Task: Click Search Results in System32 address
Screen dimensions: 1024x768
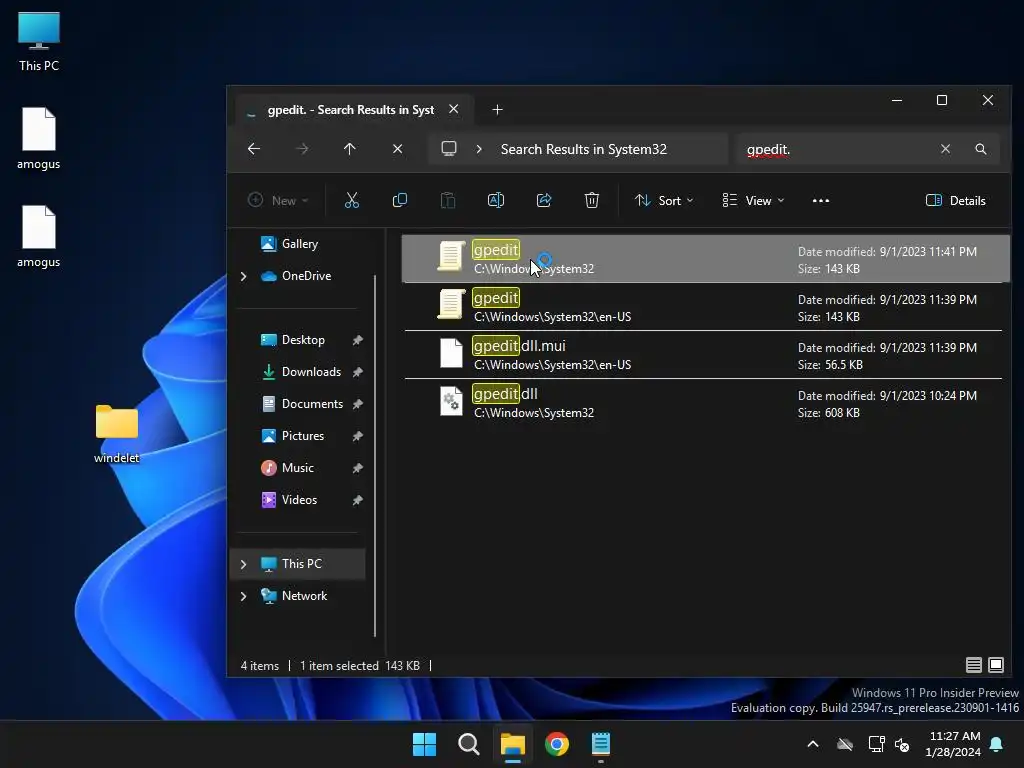Action: coord(583,149)
